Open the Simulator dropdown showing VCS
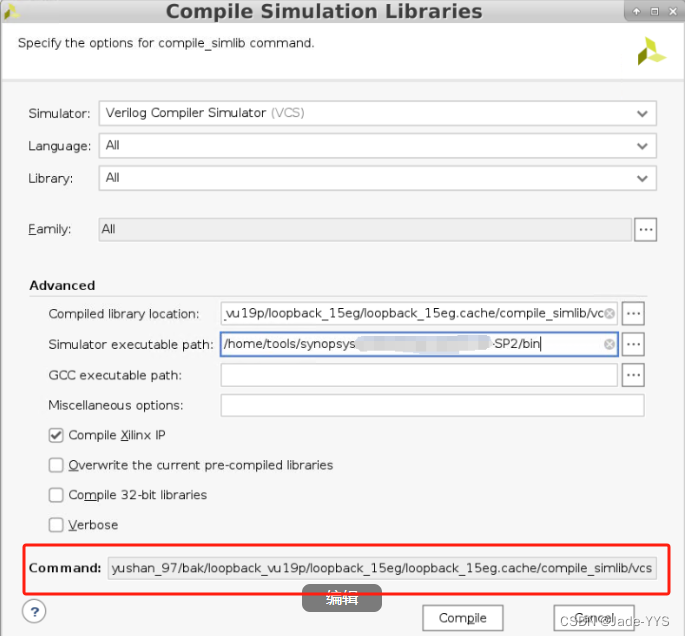The image size is (685, 636). tap(377, 113)
